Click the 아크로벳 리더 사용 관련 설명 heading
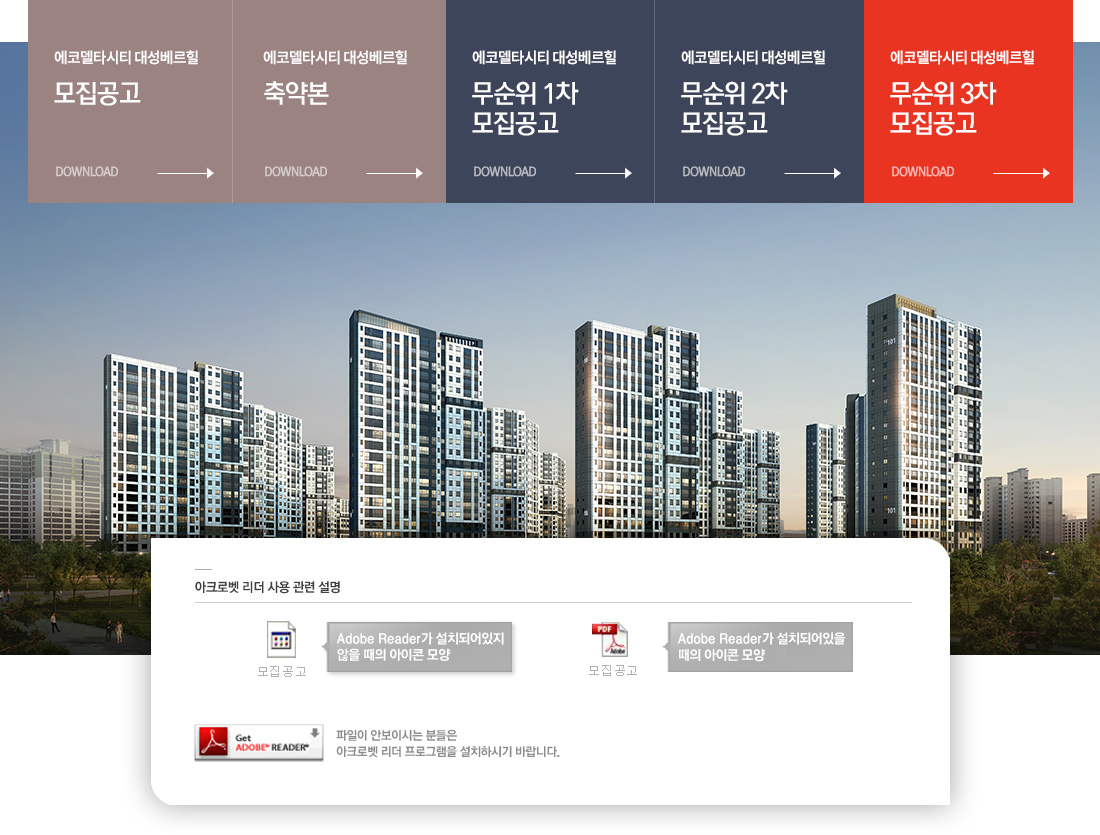 pyautogui.click(x=268, y=587)
